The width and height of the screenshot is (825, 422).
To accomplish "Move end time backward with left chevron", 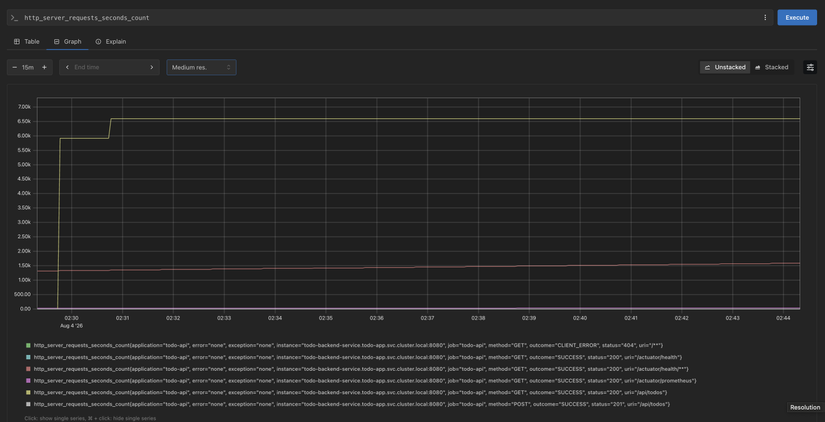I will pos(67,67).
